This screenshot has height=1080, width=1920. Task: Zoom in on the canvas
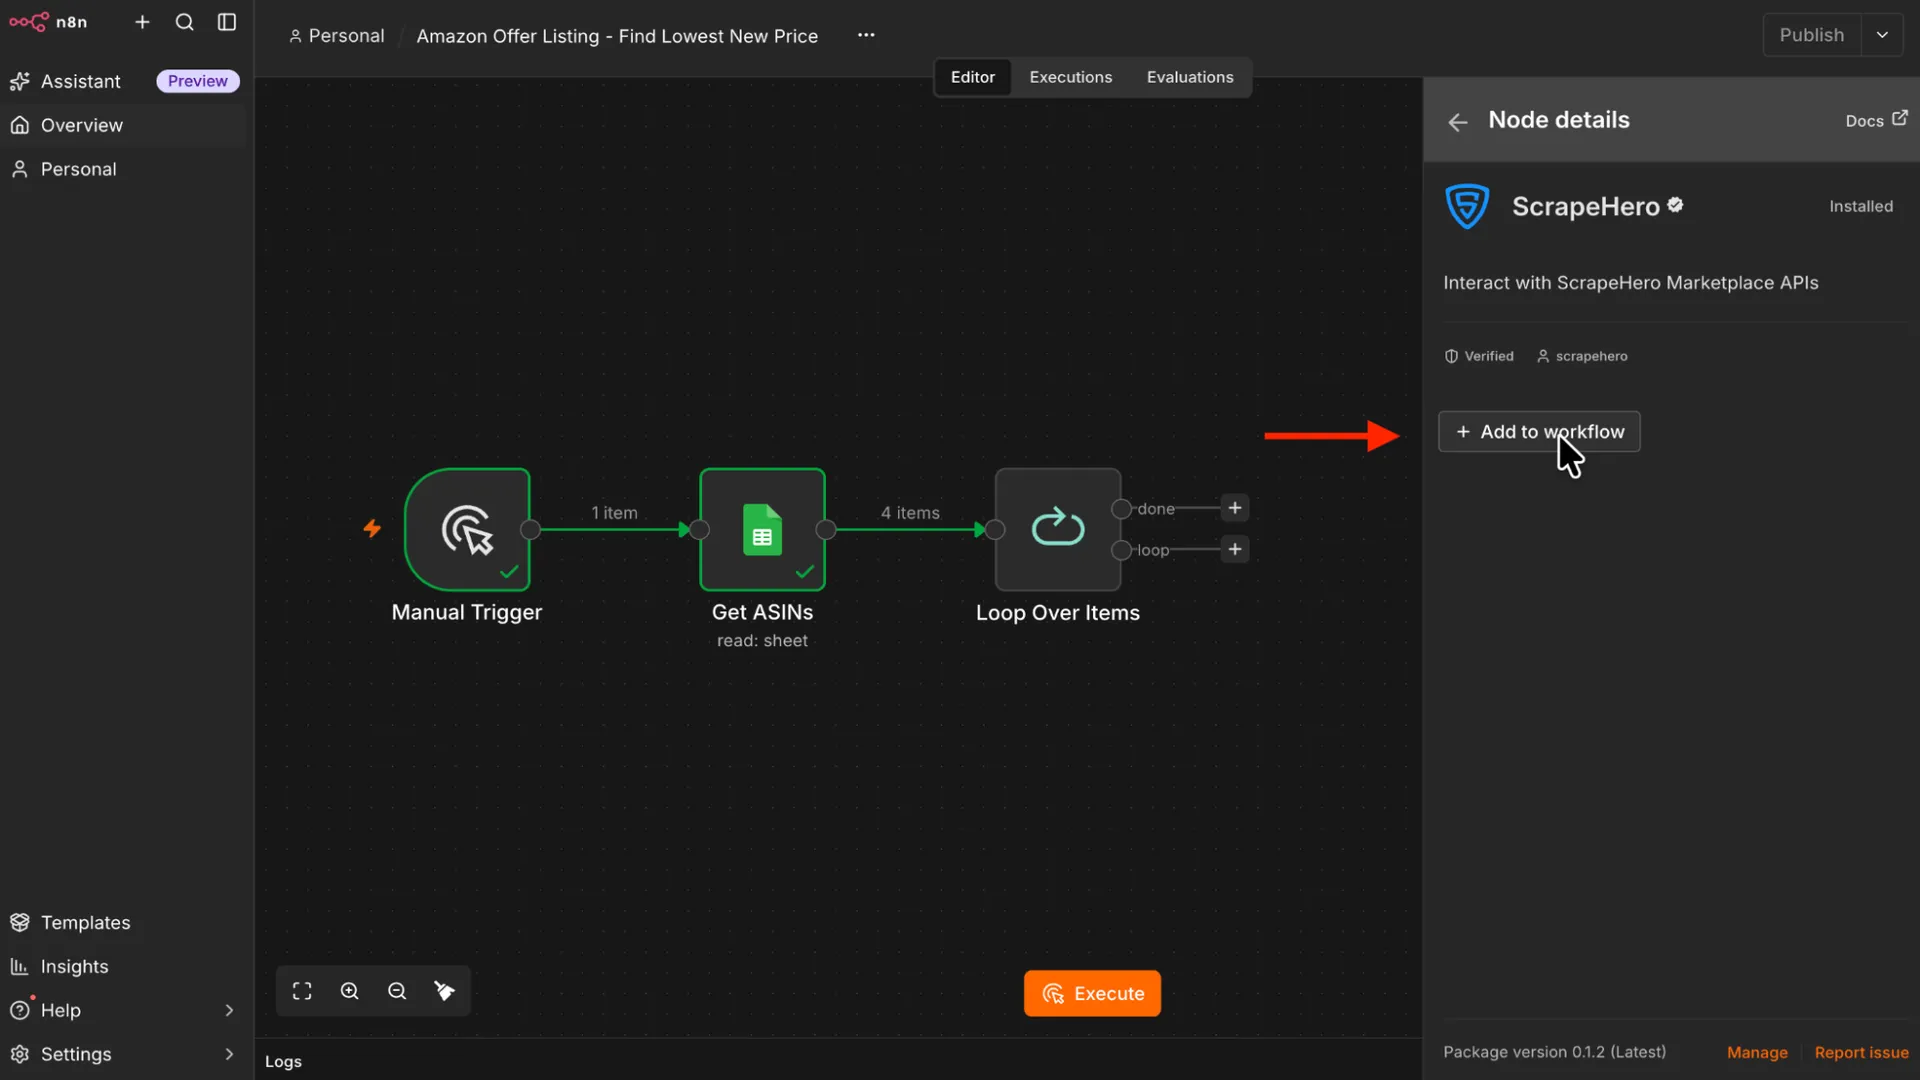[350, 991]
